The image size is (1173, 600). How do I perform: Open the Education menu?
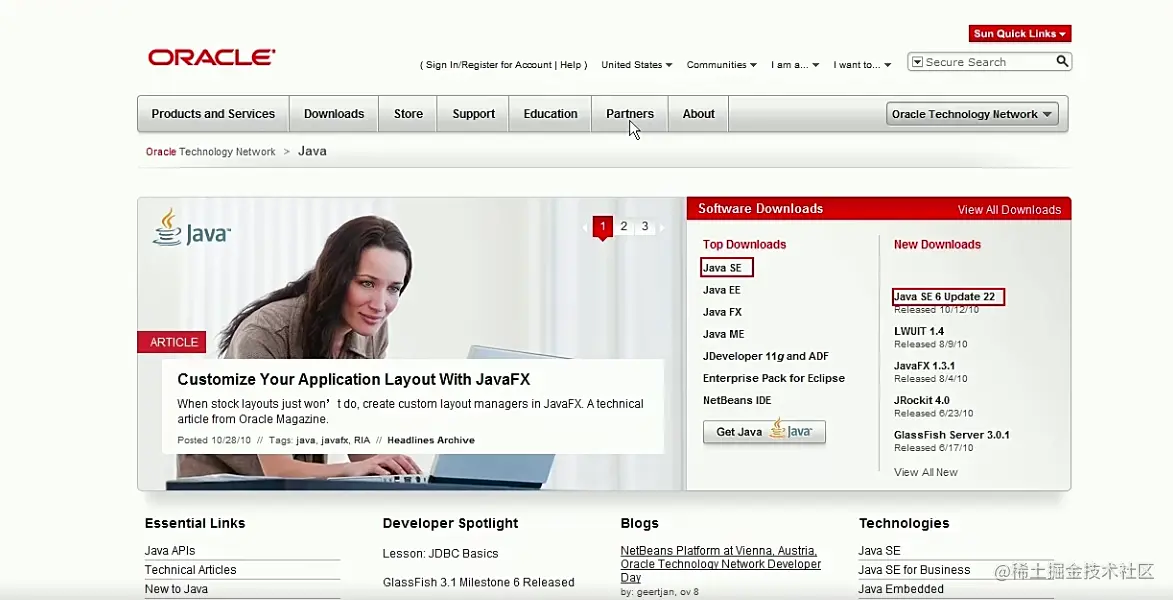click(x=551, y=114)
